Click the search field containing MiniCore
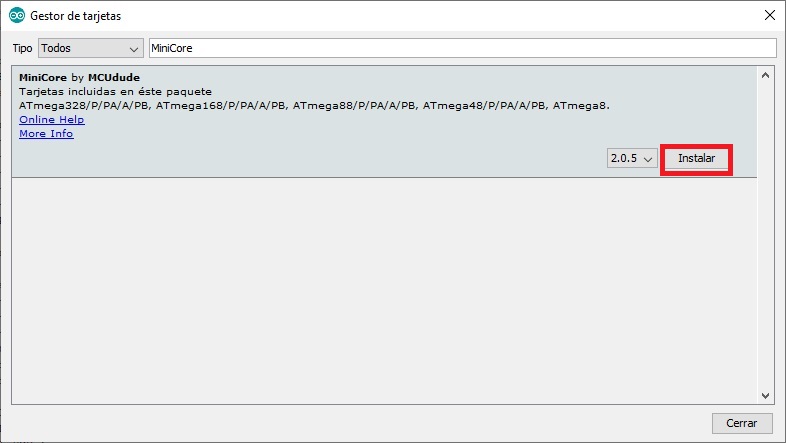Screen dimensions: 786x443 click(x=463, y=48)
